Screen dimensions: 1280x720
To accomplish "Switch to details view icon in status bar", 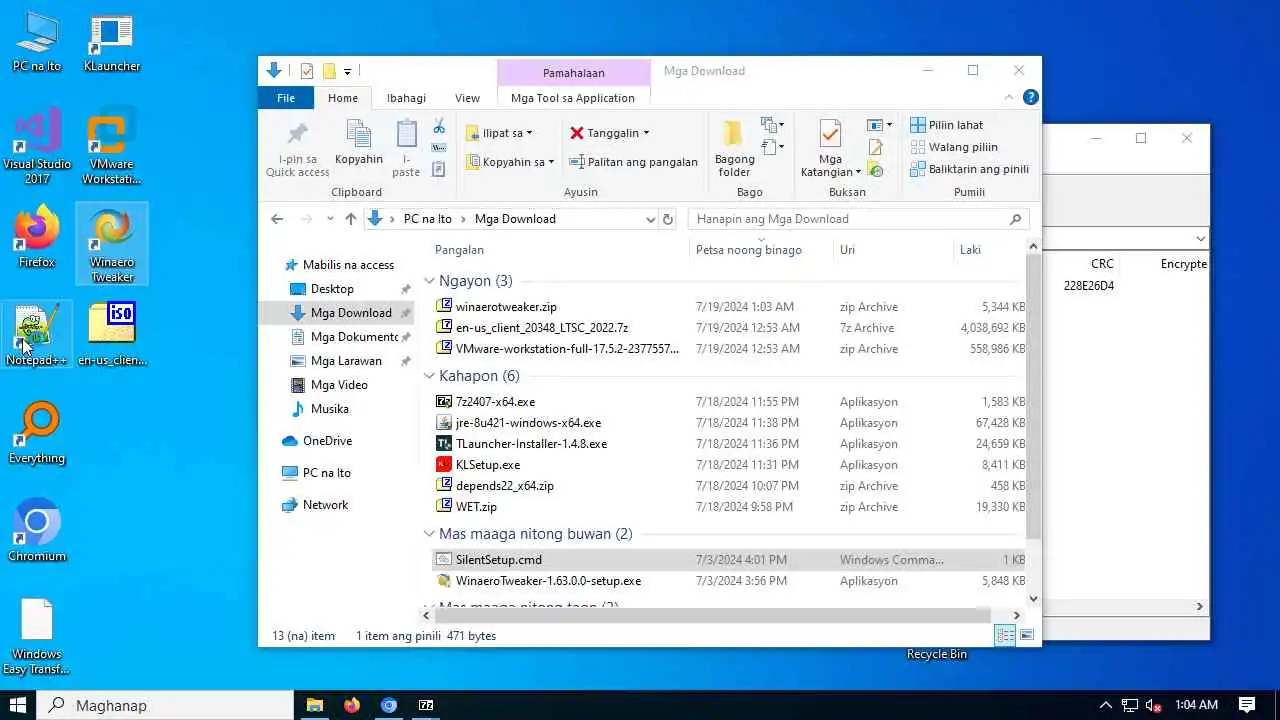I will [1005, 636].
